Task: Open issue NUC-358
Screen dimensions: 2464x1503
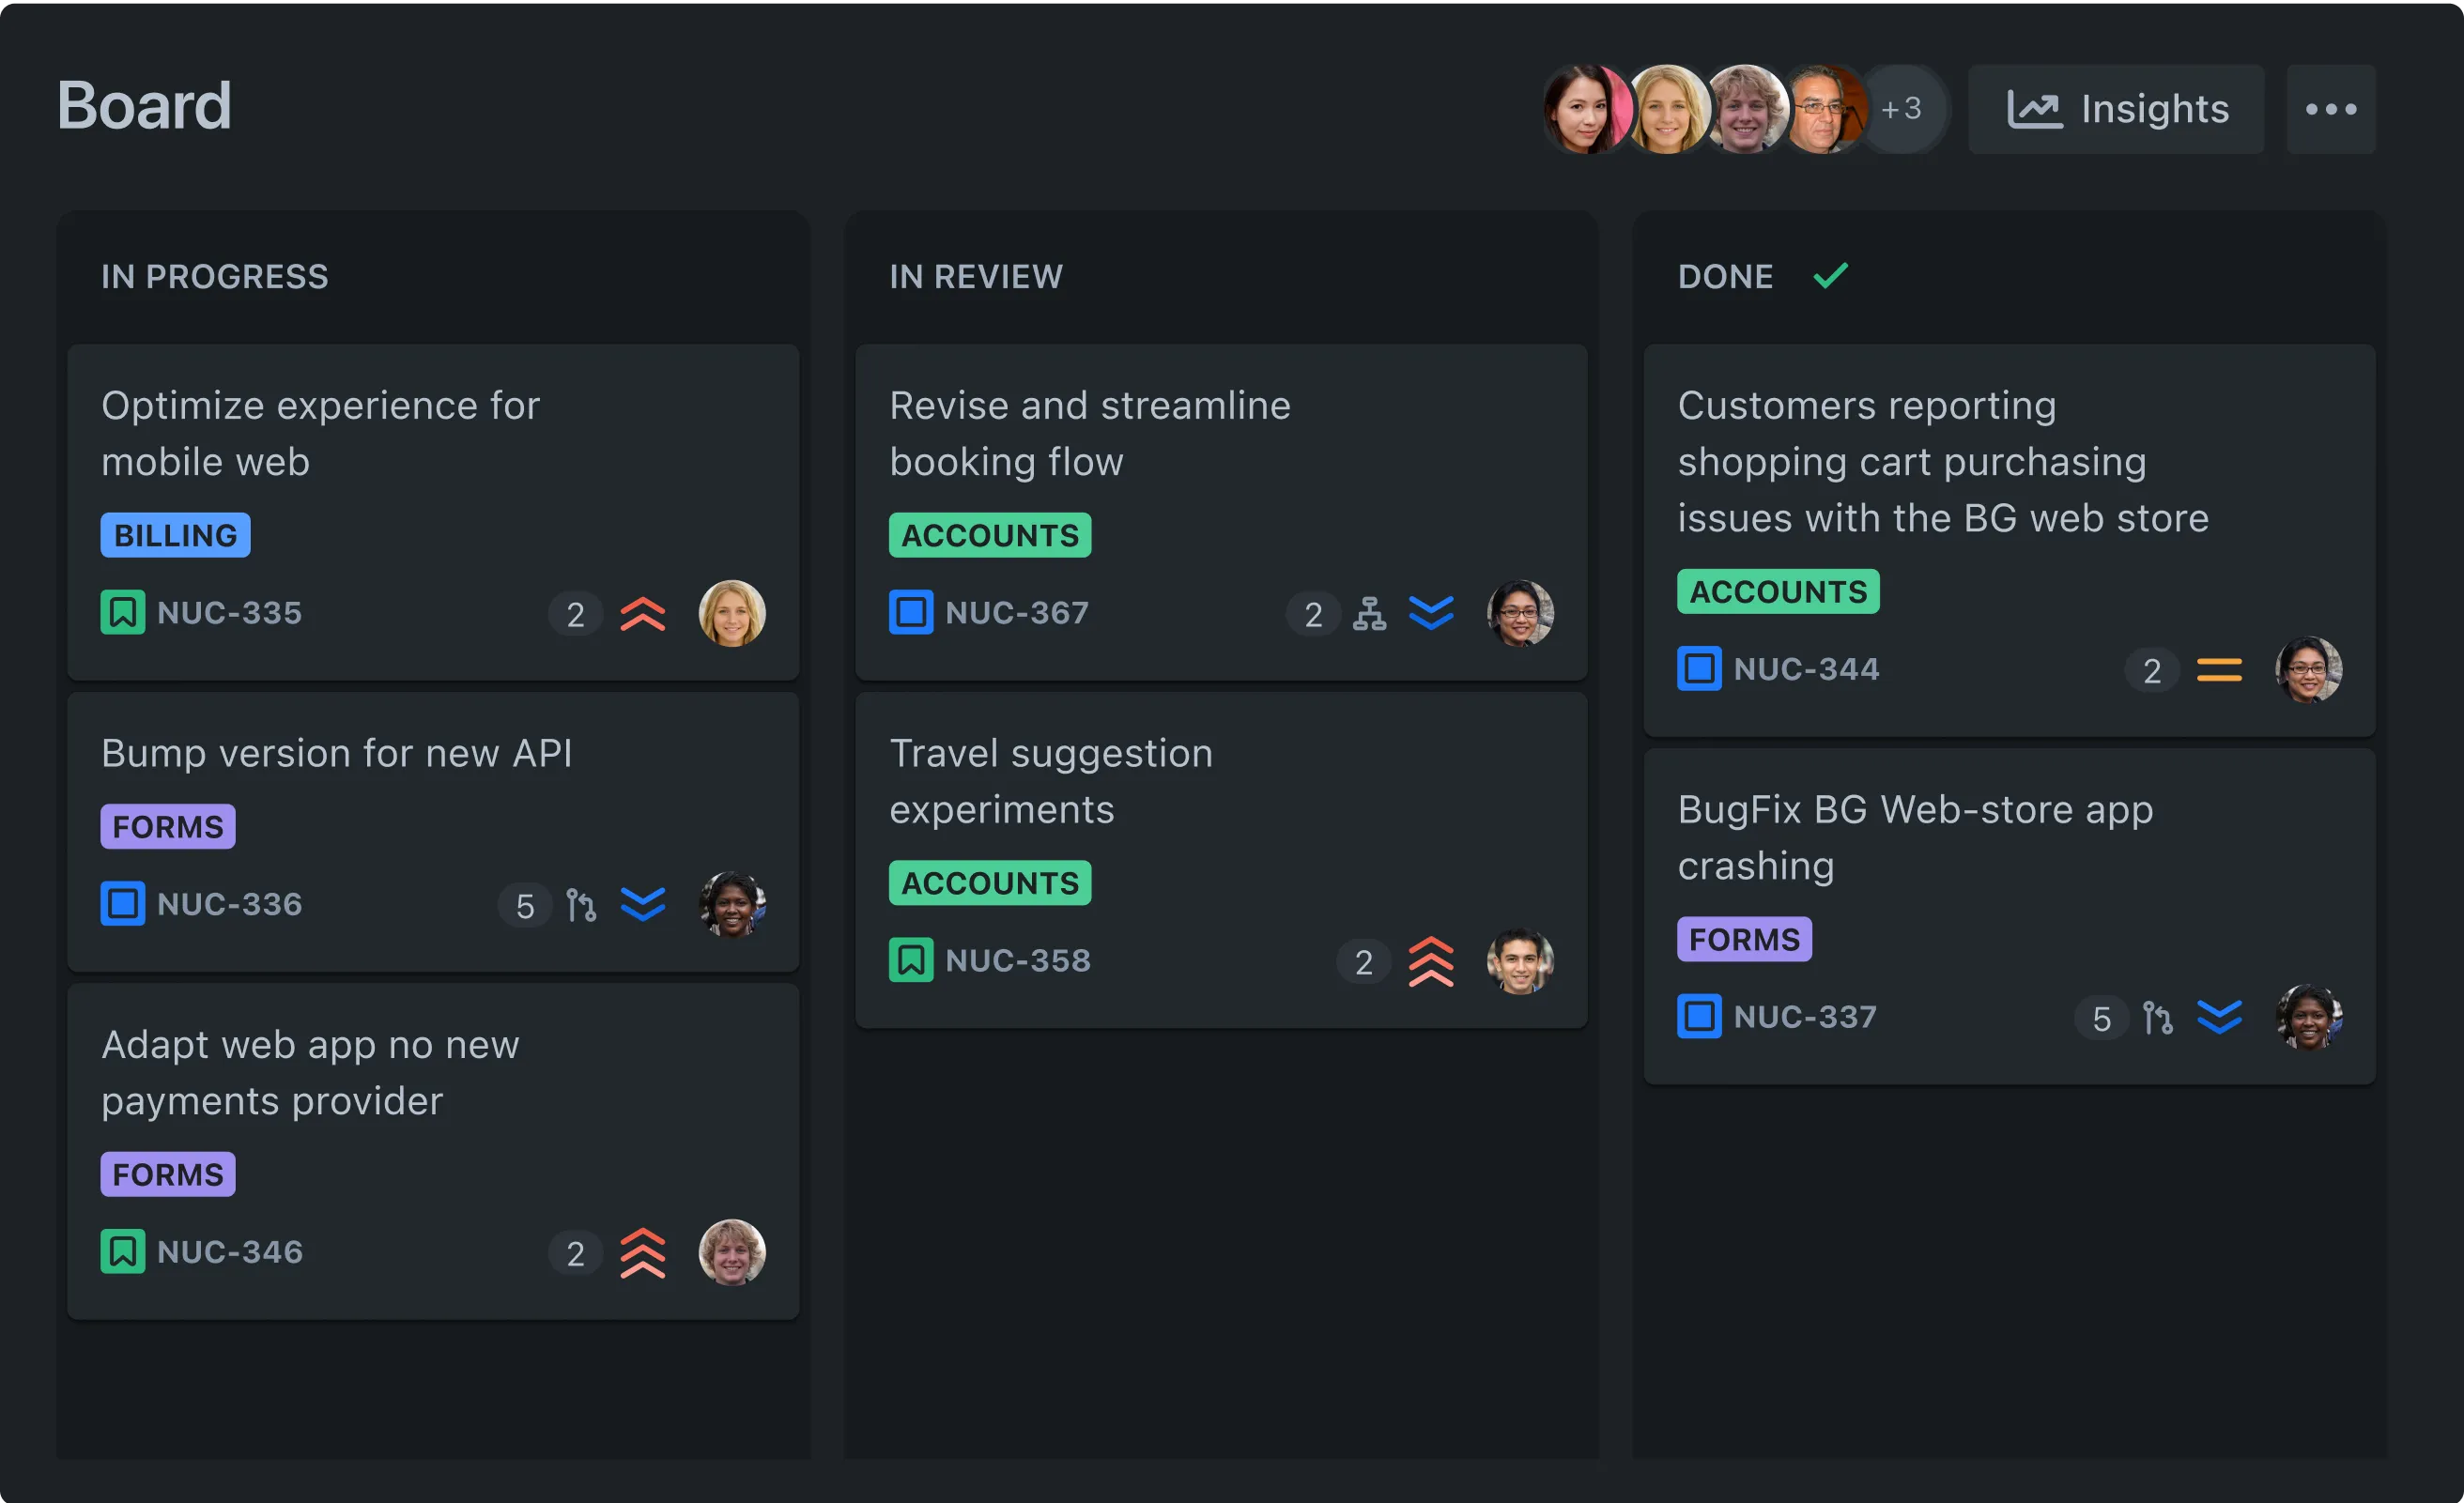Action: pyautogui.click(x=1018, y=959)
